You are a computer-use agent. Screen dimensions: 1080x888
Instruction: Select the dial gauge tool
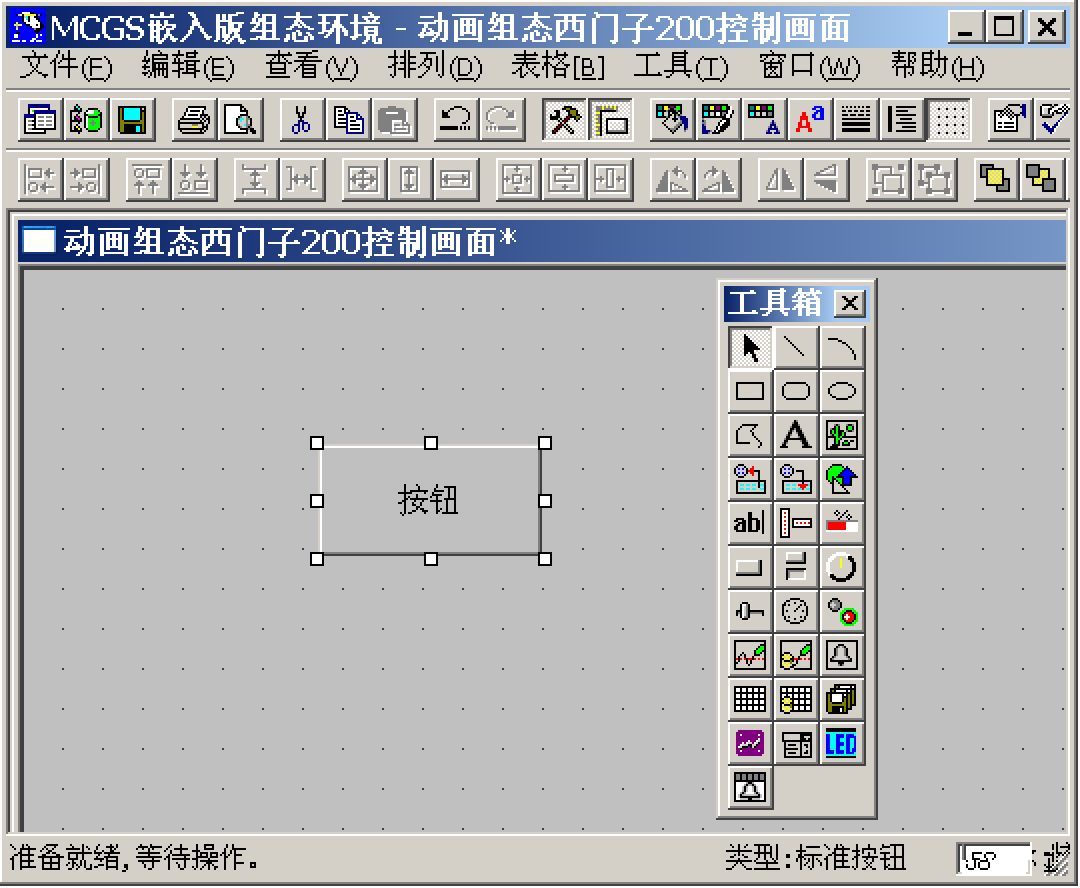(796, 612)
